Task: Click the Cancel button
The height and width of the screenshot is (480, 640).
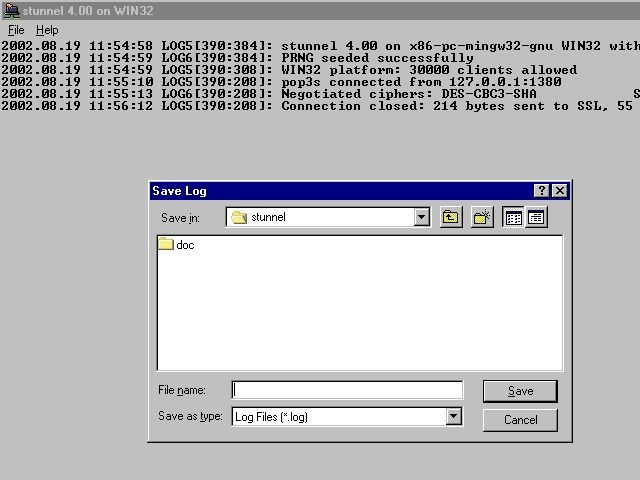Action: (520, 420)
